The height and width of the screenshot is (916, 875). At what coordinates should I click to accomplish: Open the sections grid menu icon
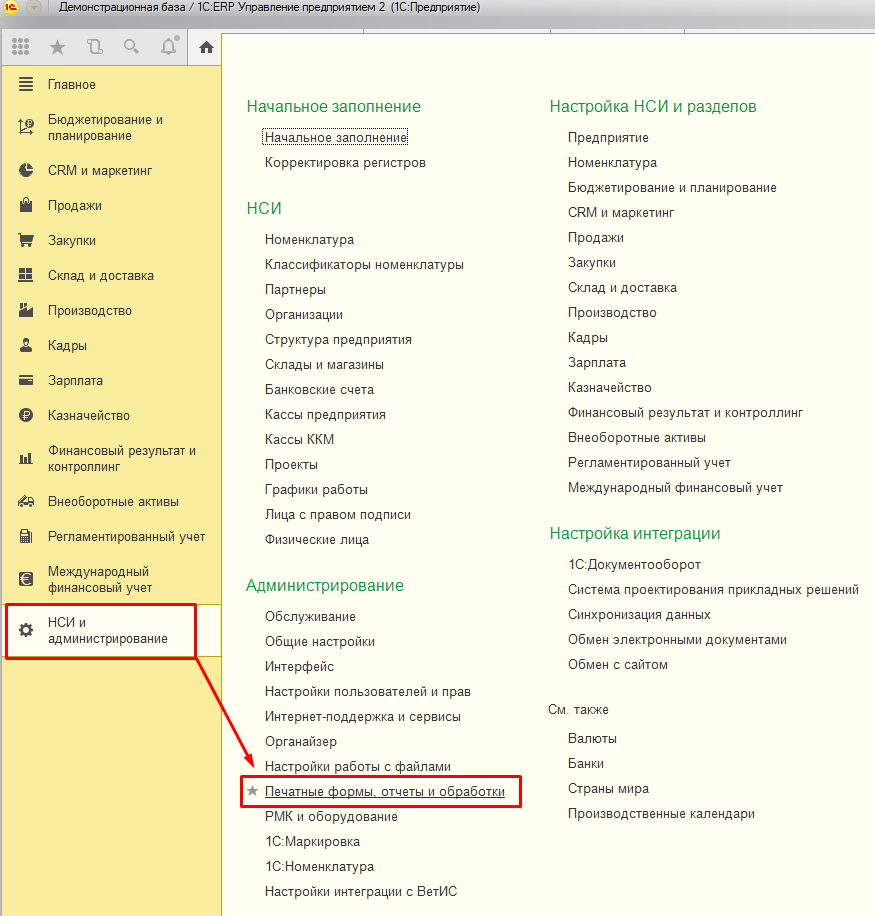(20, 47)
